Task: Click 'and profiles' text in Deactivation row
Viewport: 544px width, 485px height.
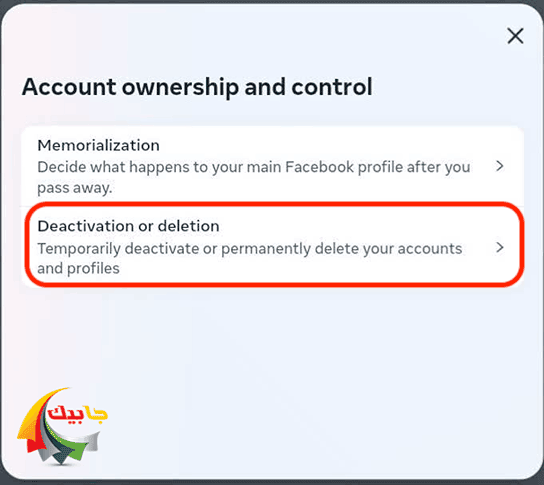Action: click(78, 269)
